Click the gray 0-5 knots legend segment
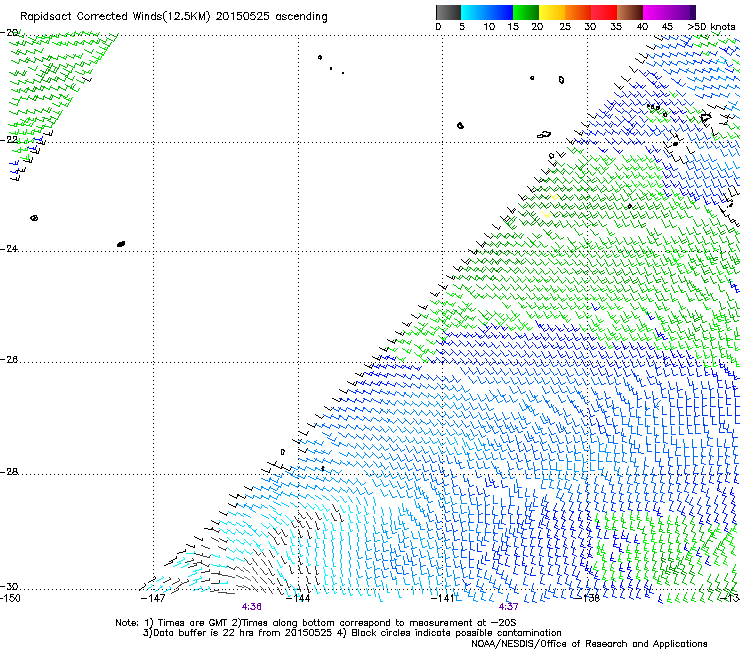The image size is (740, 650). tap(448, 12)
